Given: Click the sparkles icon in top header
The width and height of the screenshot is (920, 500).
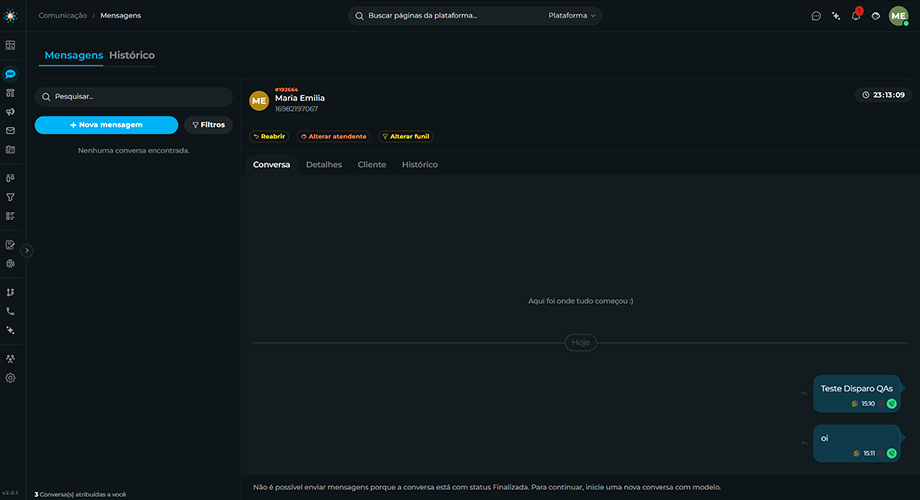Looking at the screenshot, I should (836, 16).
